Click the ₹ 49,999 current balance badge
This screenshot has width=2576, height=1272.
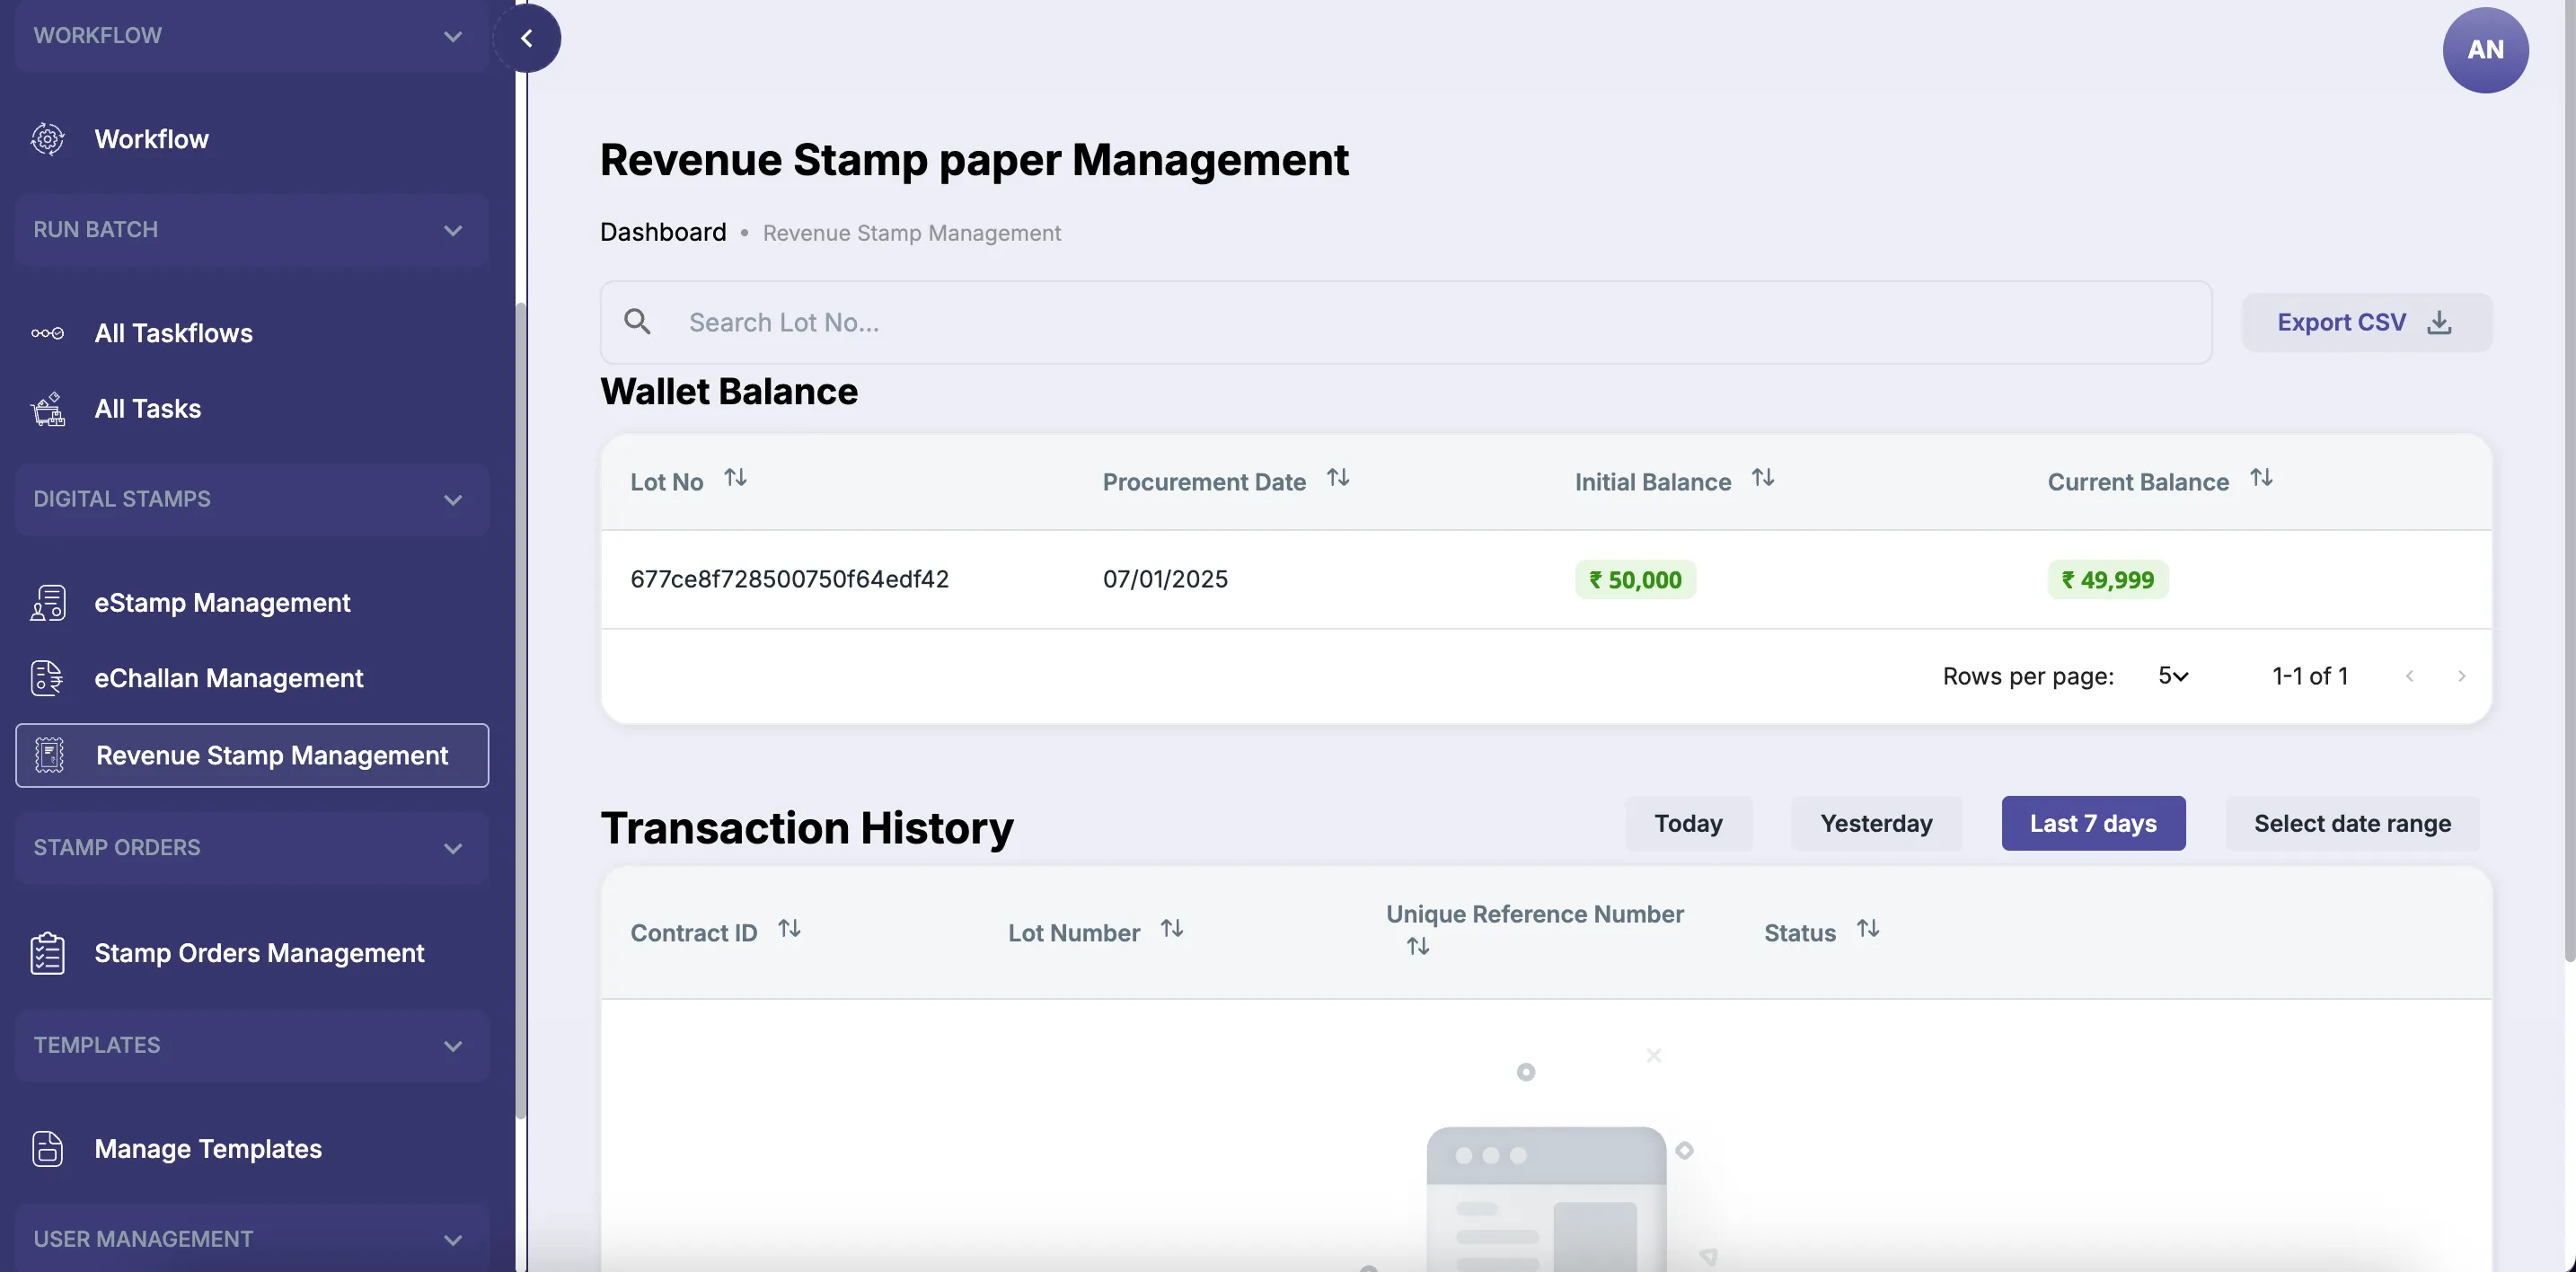pos(2107,580)
